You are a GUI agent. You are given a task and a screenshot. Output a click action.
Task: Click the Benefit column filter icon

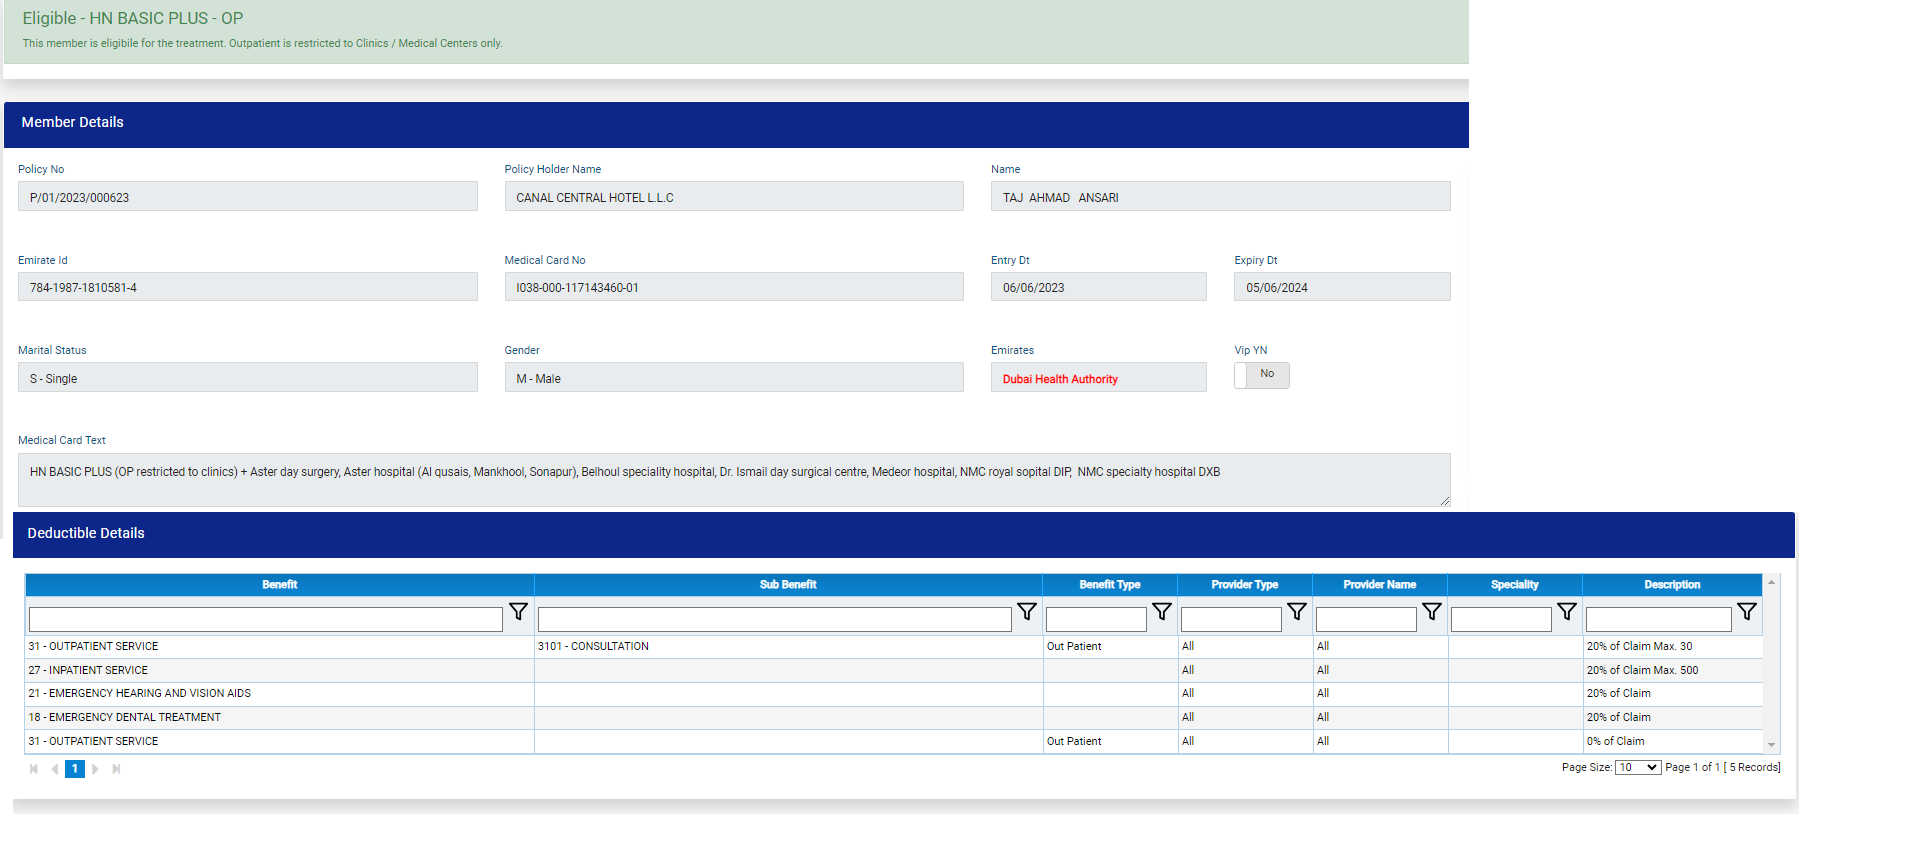518,612
